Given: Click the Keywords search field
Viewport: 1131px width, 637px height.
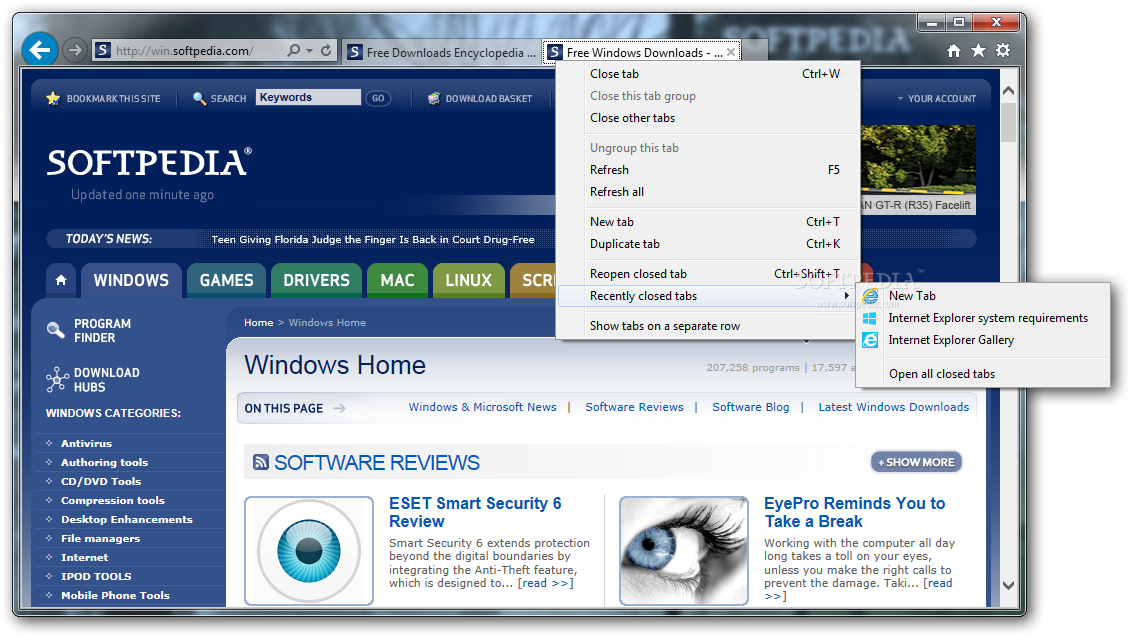Looking at the screenshot, I should point(308,97).
